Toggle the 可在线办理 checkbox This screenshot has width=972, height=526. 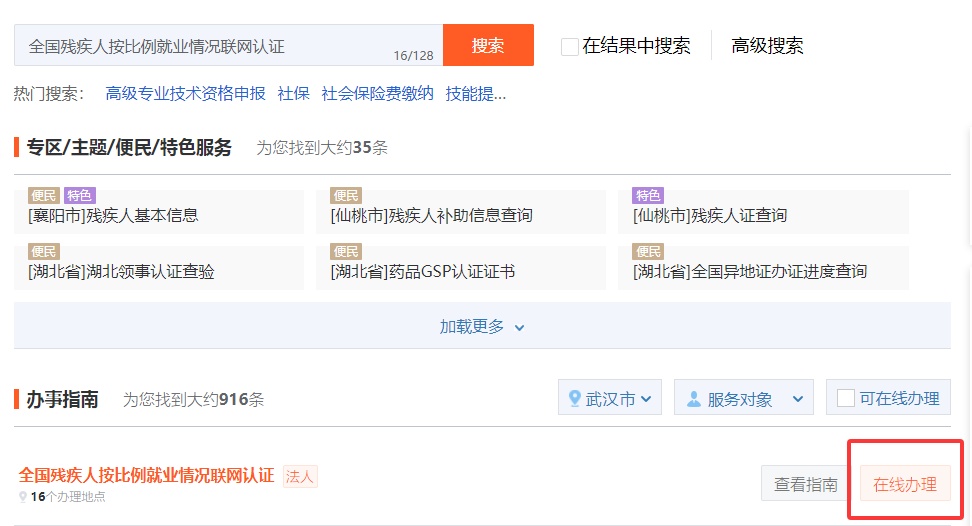[x=846, y=398]
